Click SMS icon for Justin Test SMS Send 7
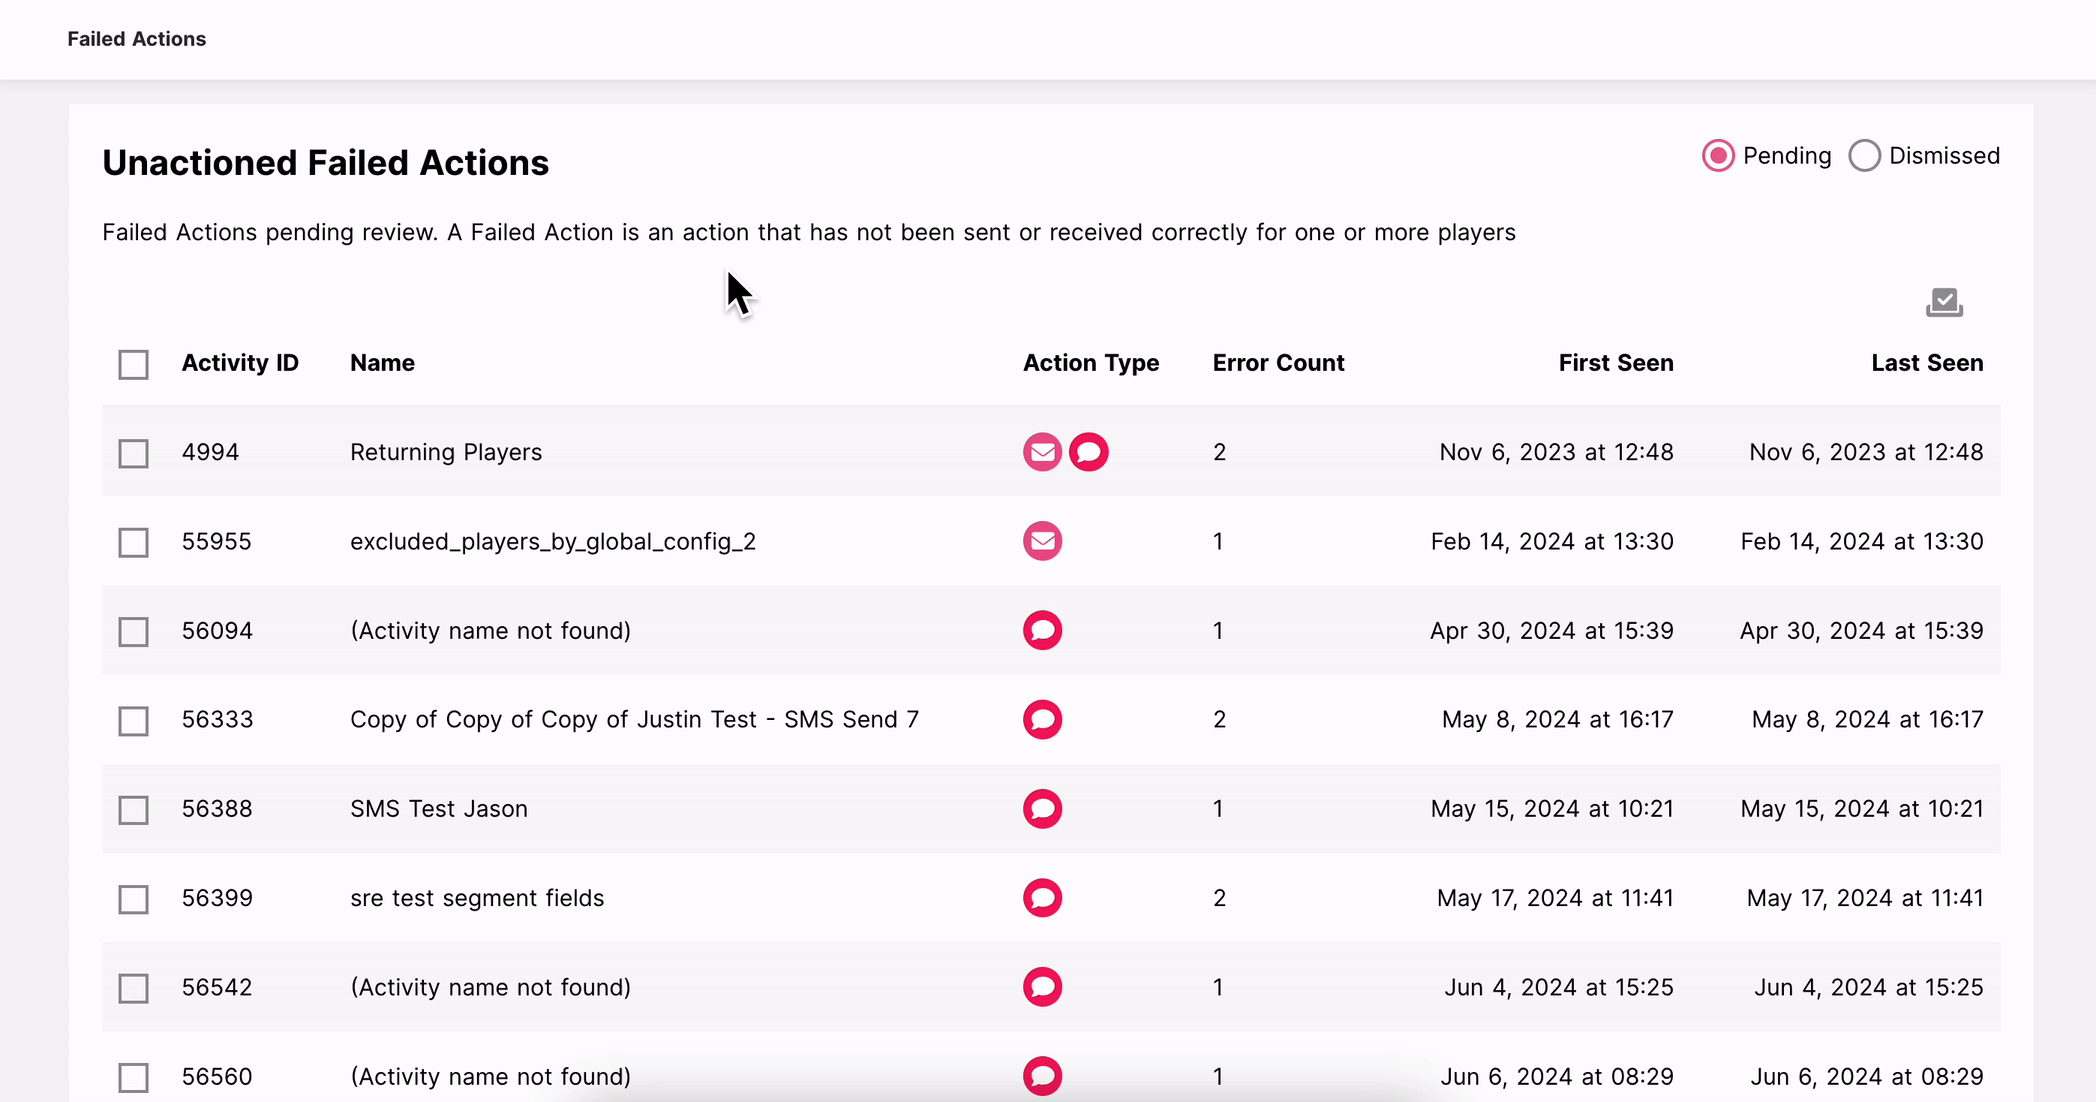The width and height of the screenshot is (2096, 1102). pos(1042,720)
